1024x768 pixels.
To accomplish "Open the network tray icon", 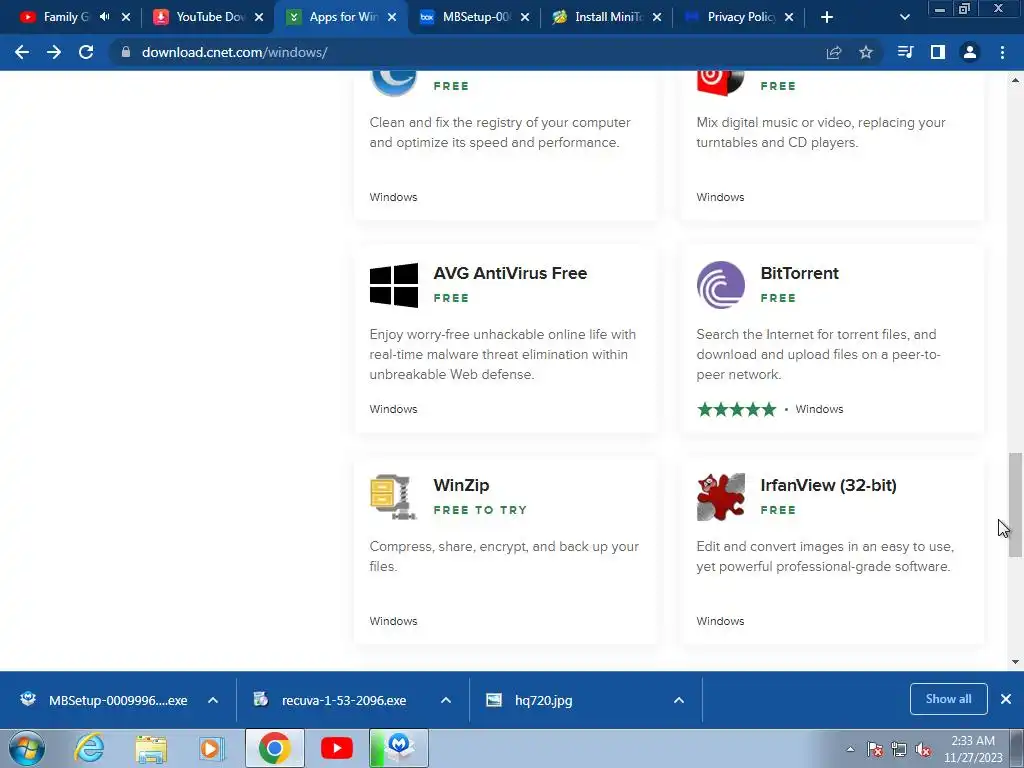I will click(899, 749).
